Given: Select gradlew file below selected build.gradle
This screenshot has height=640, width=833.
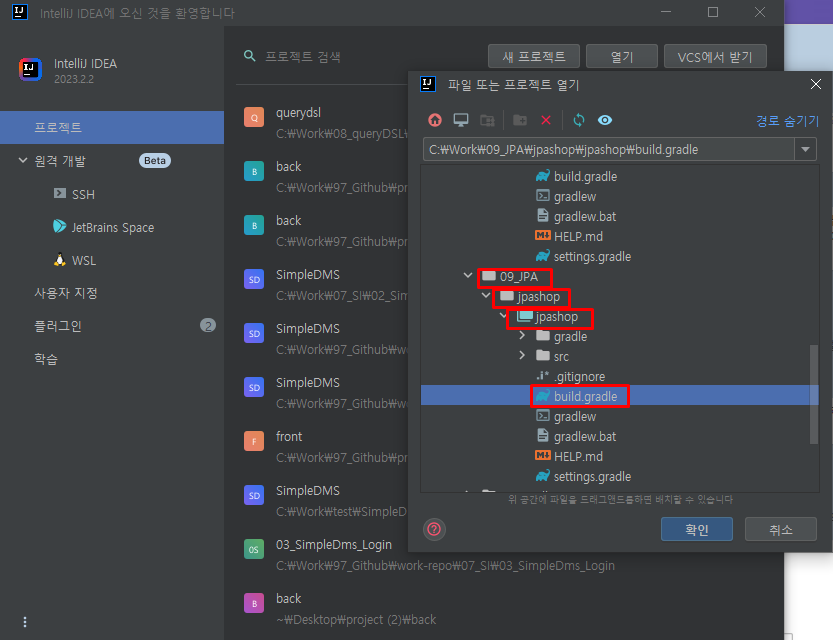Looking at the screenshot, I should pos(566,416).
